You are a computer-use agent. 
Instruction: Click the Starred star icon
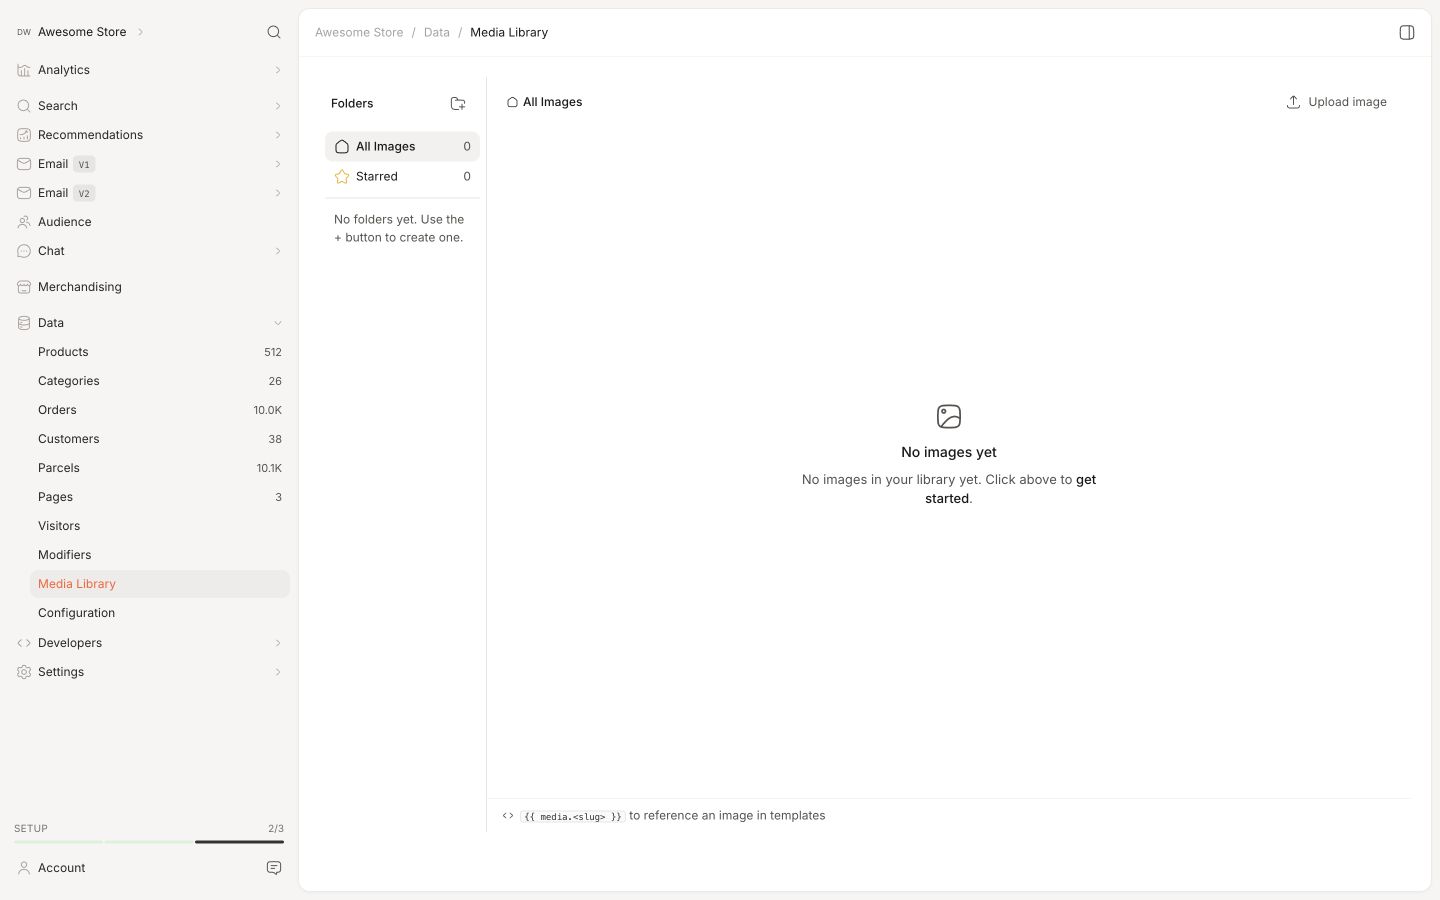(342, 177)
